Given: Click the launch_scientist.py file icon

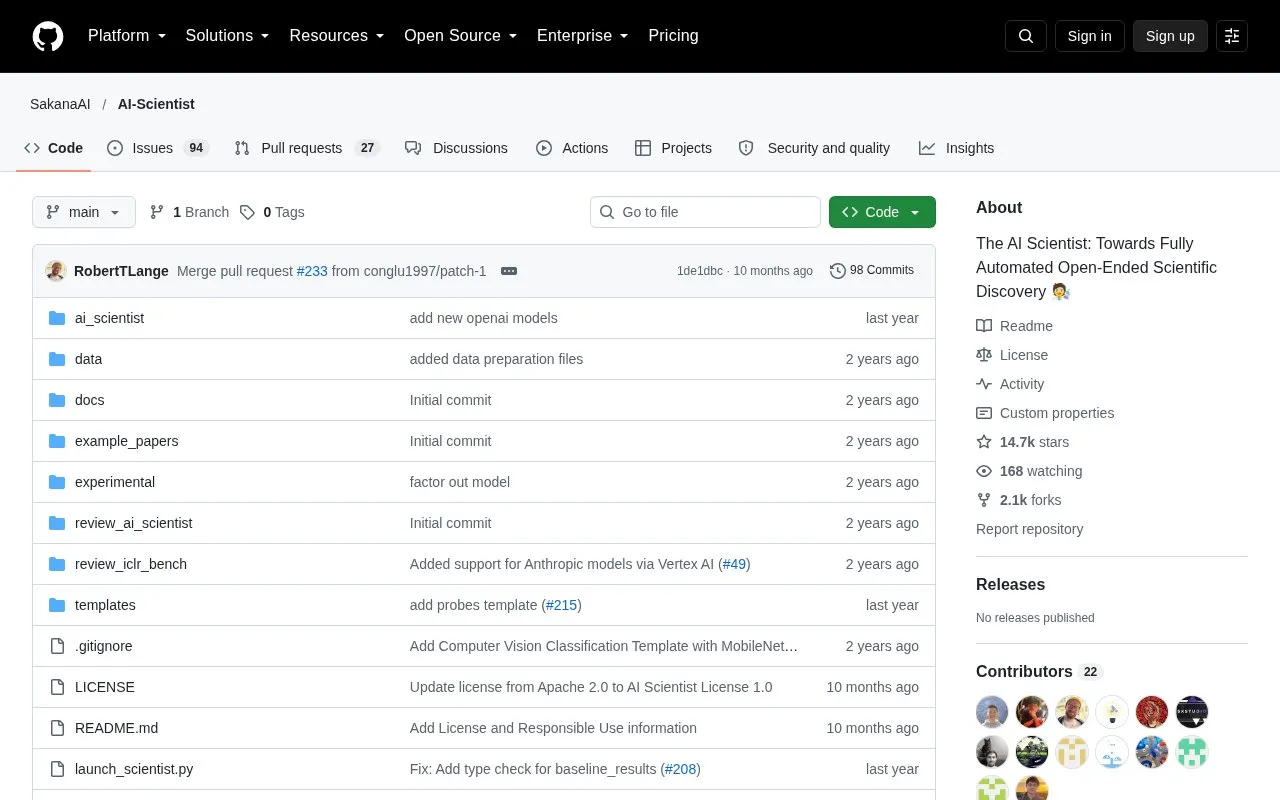Looking at the screenshot, I should point(57,769).
